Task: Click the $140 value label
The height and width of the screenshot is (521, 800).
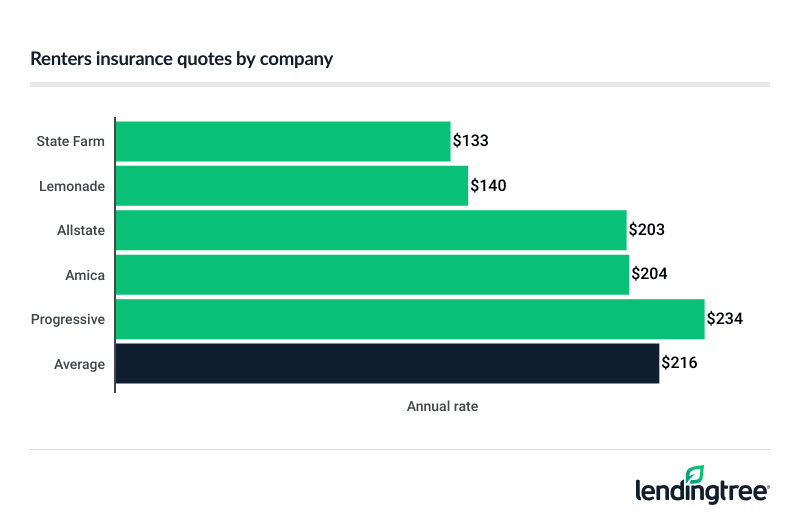Action: (x=488, y=185)
